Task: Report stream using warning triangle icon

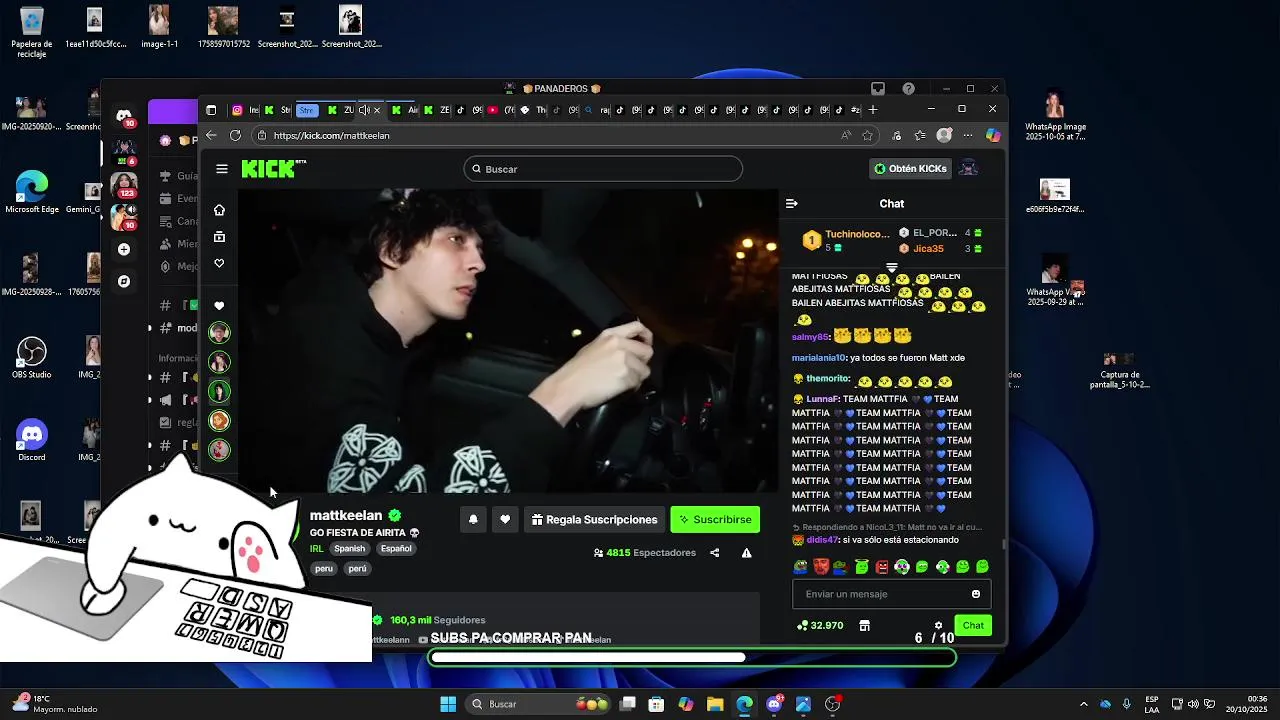Action: (x=746, y=552)
